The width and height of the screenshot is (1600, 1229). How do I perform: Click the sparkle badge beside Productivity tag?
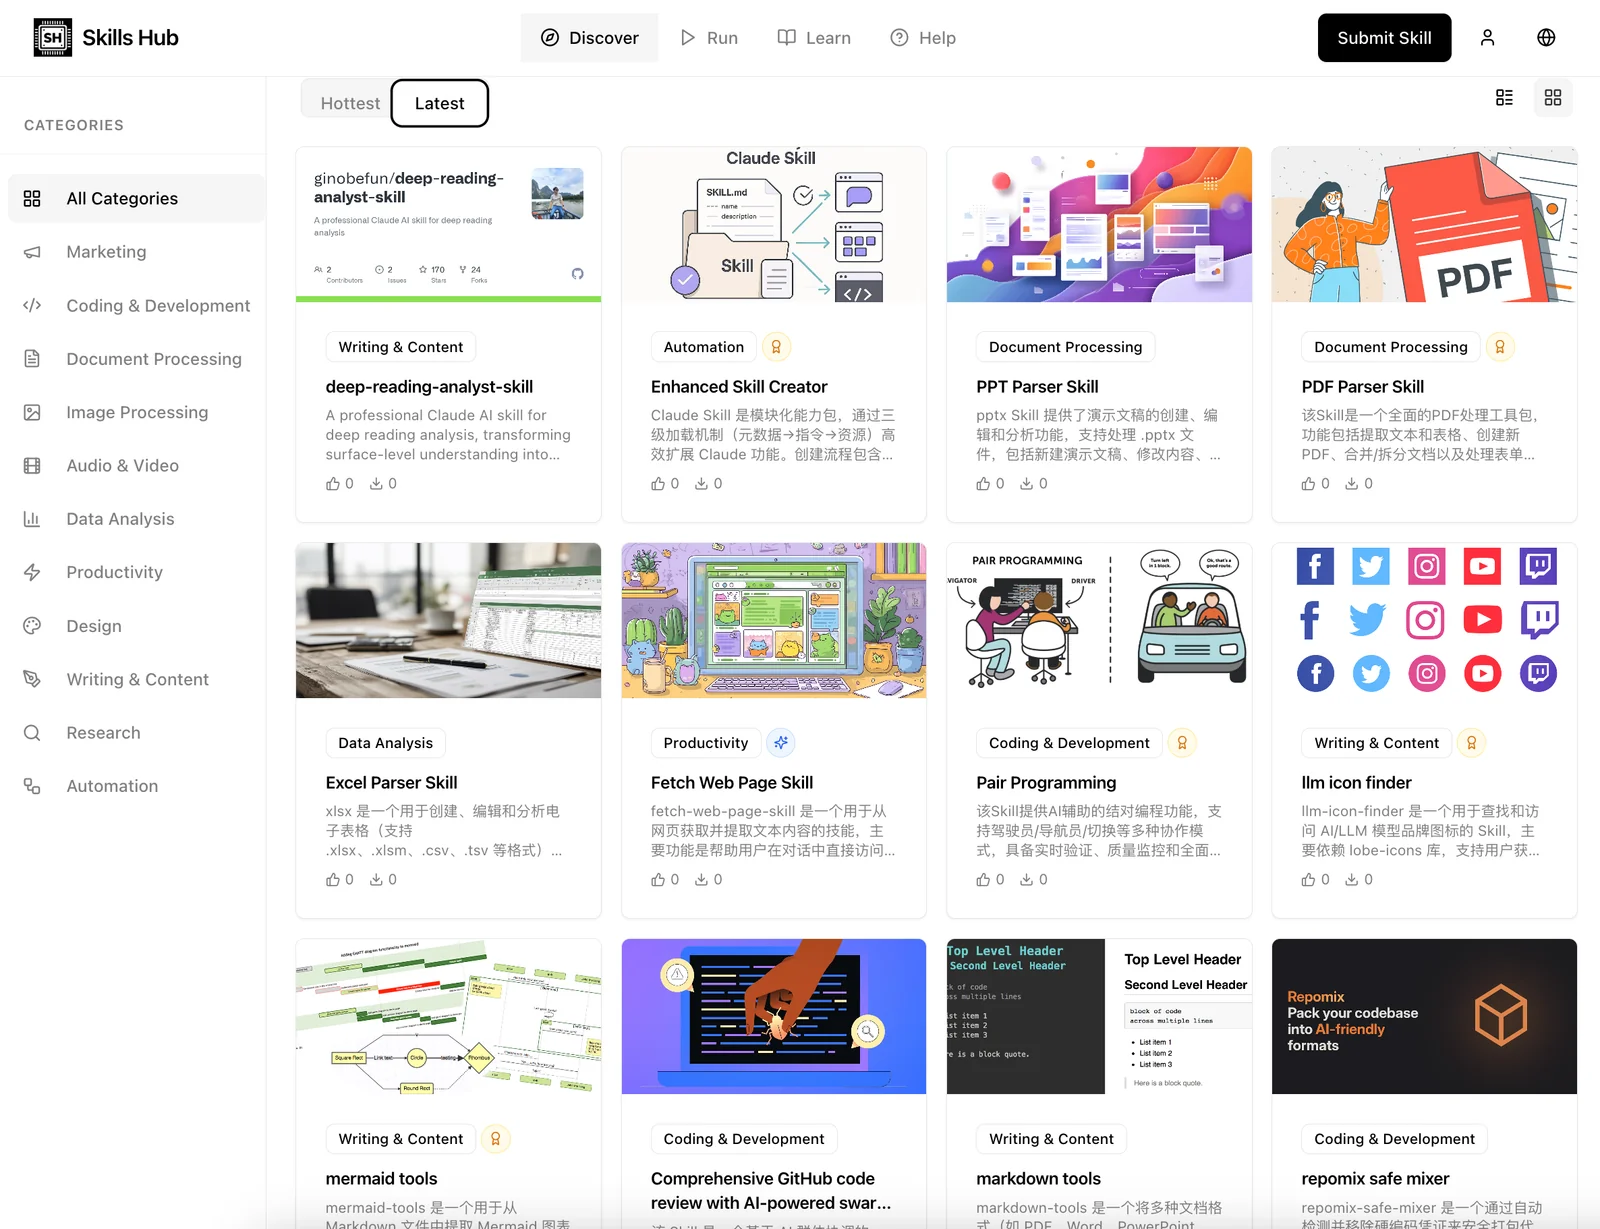click(x=781, y=743)
